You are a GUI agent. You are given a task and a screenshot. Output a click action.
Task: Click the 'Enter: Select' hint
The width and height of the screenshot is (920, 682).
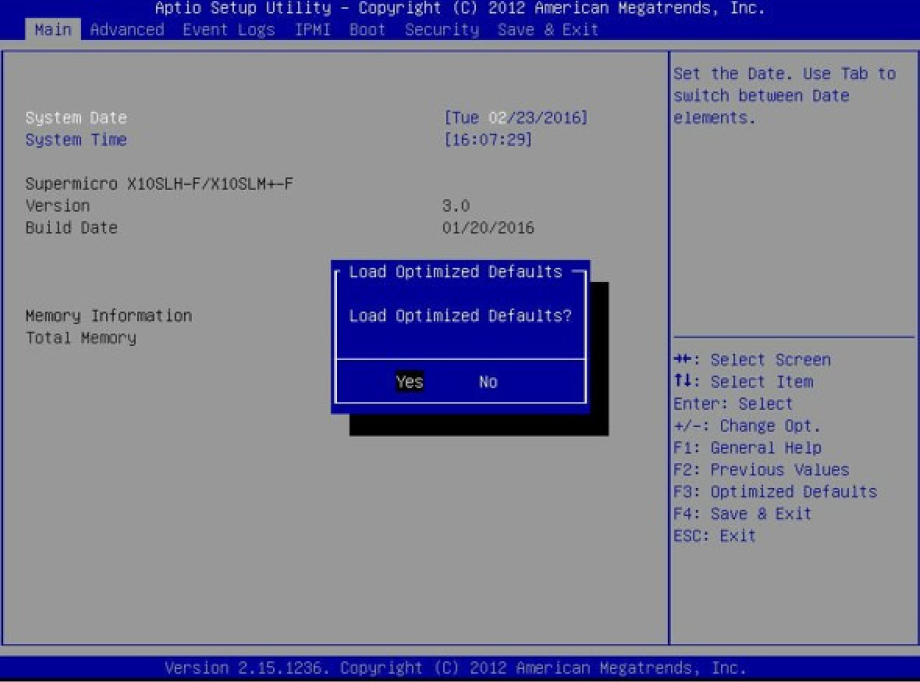(733, 404)
